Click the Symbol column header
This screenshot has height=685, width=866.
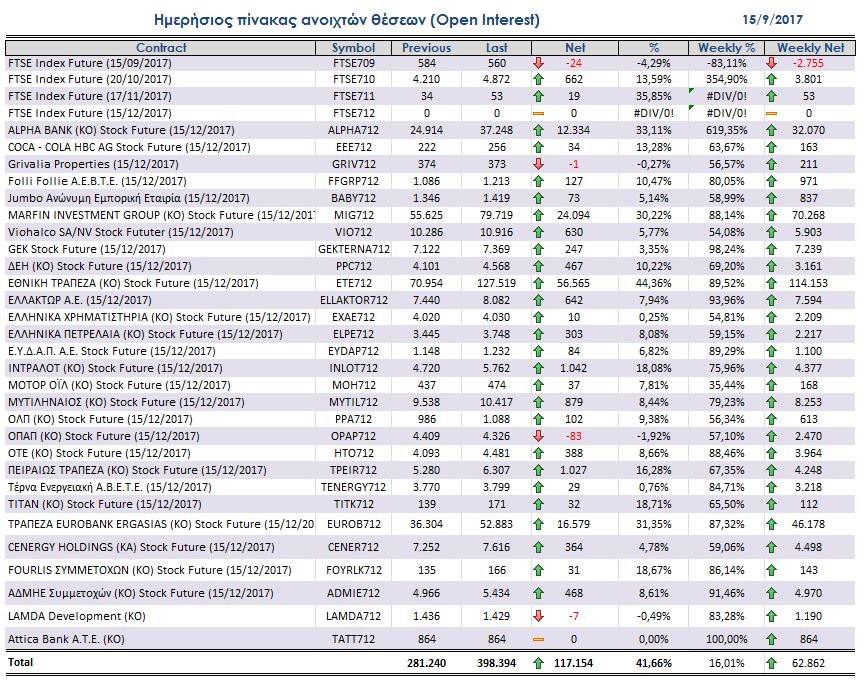tap(353, 48)
